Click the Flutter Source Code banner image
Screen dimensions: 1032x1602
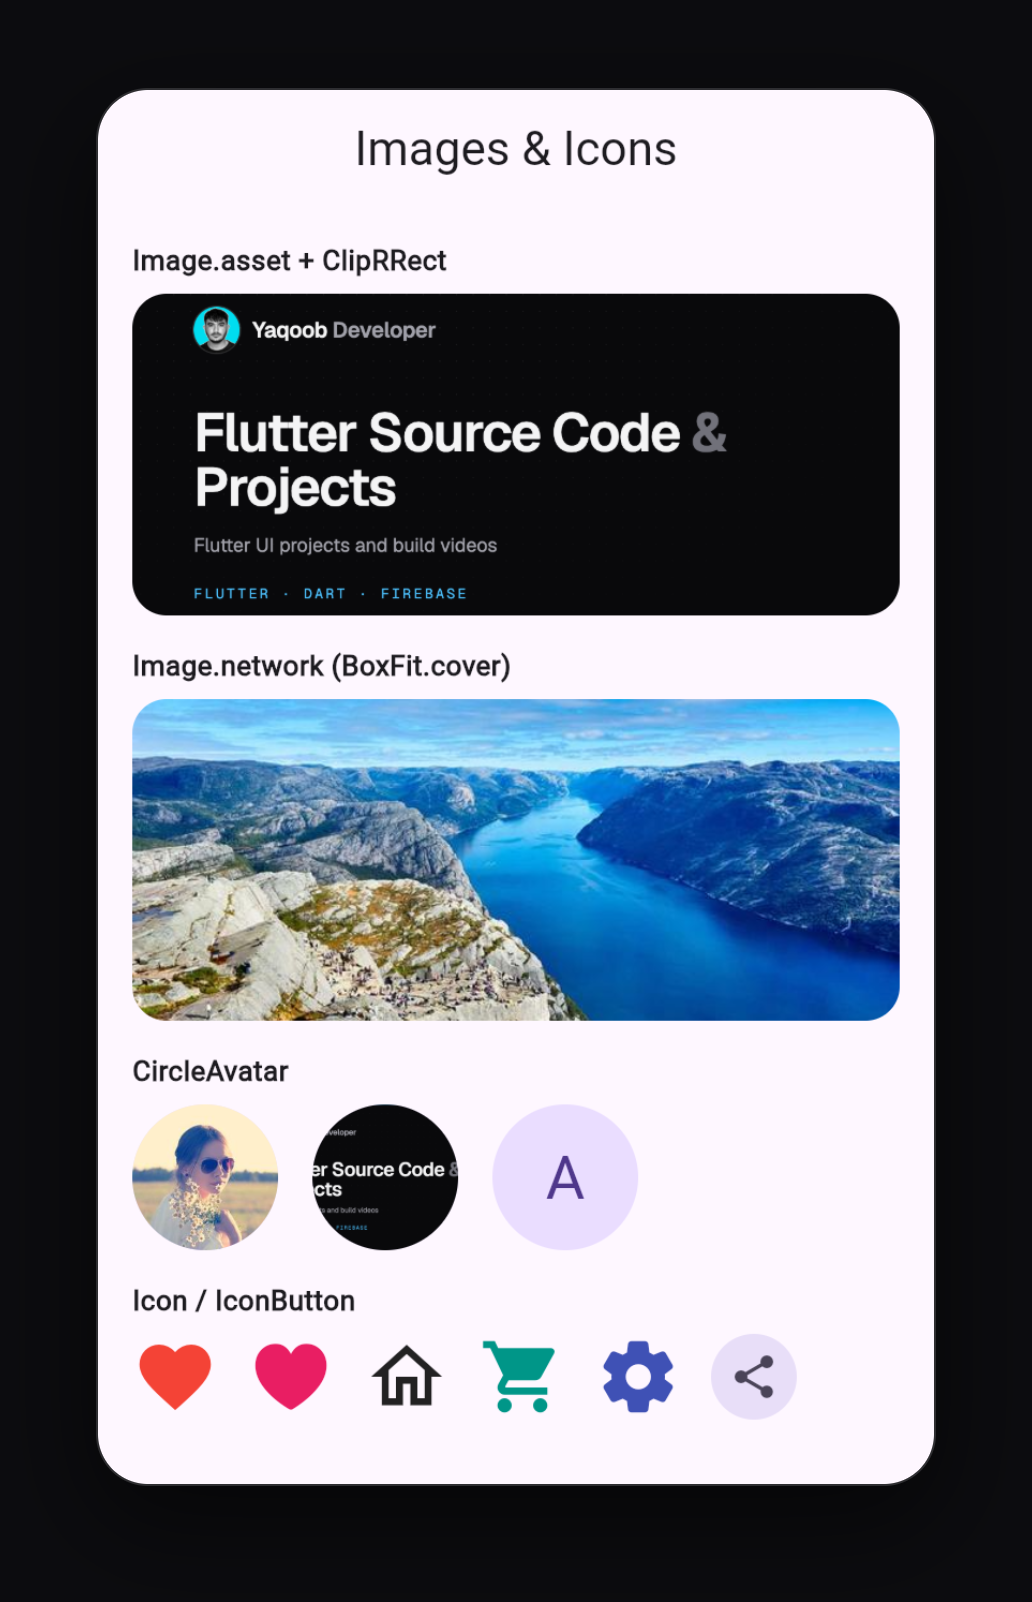[x=516, y=454]
